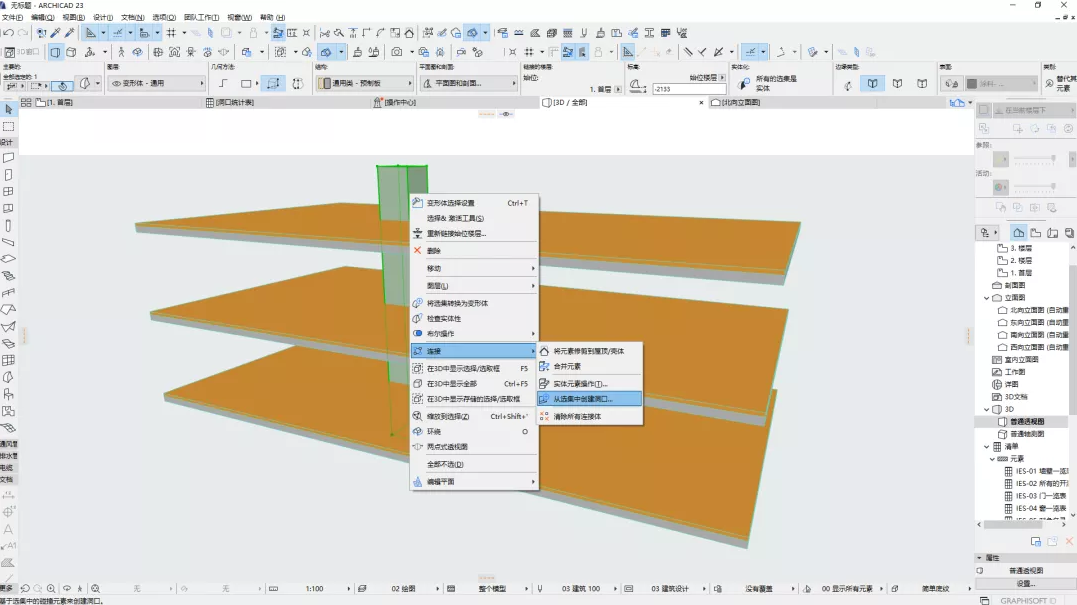Click the undo arrow icon

coord(8,33)
